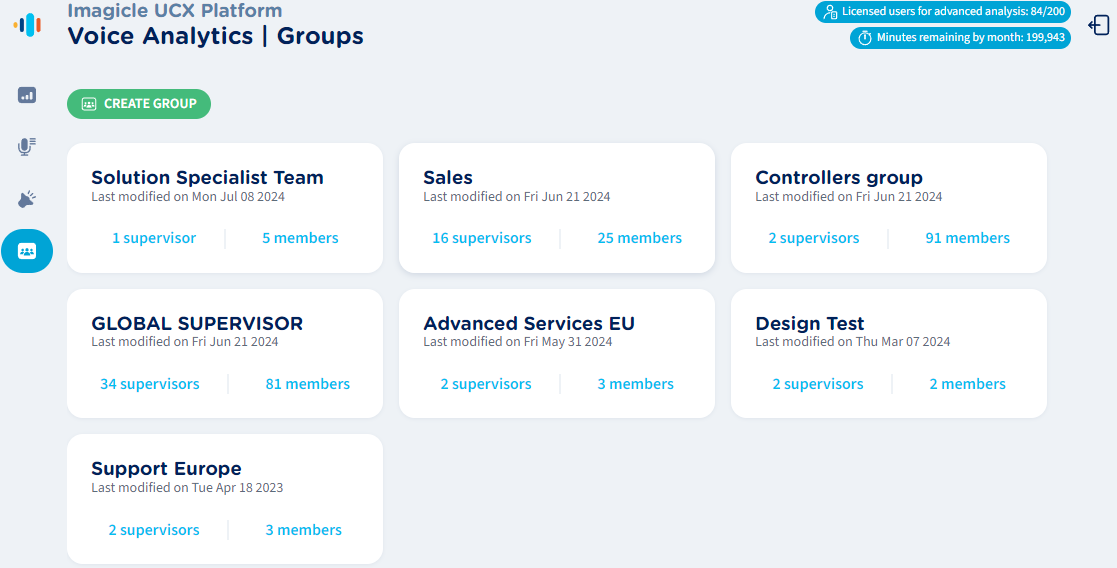Open Support Europe's 3 members link
The image size is (1117, 568).
[303, 530]
